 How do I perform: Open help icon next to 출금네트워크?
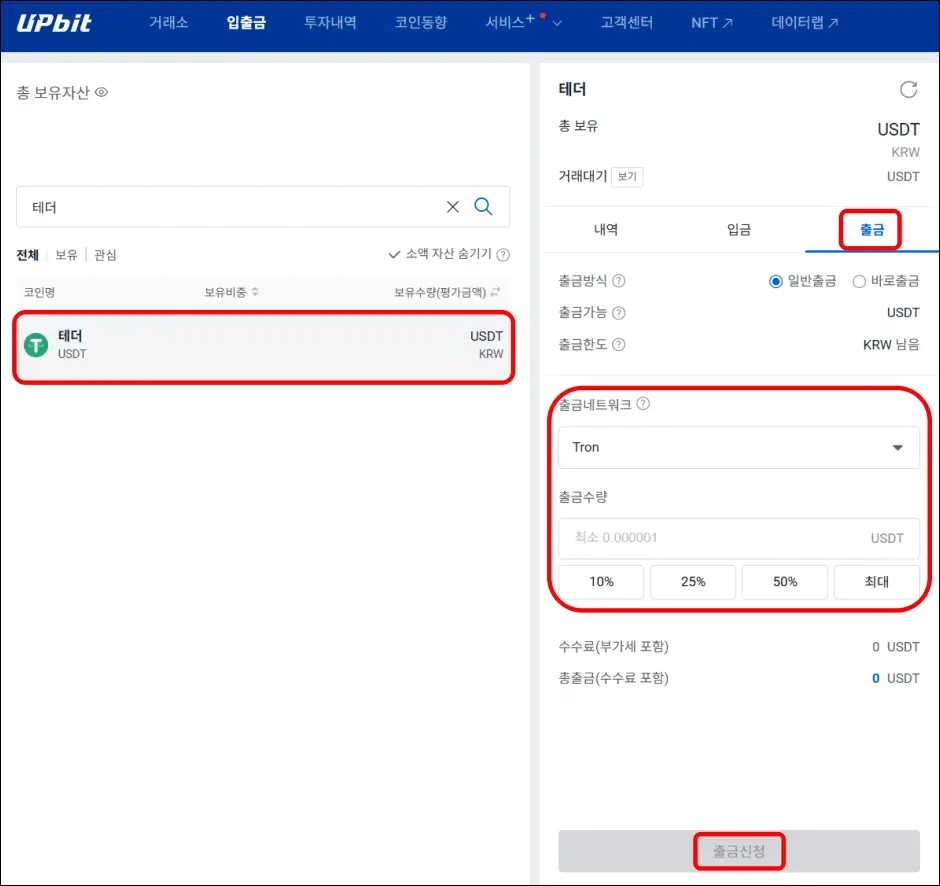pyautogui.click(x=643, y=403)
